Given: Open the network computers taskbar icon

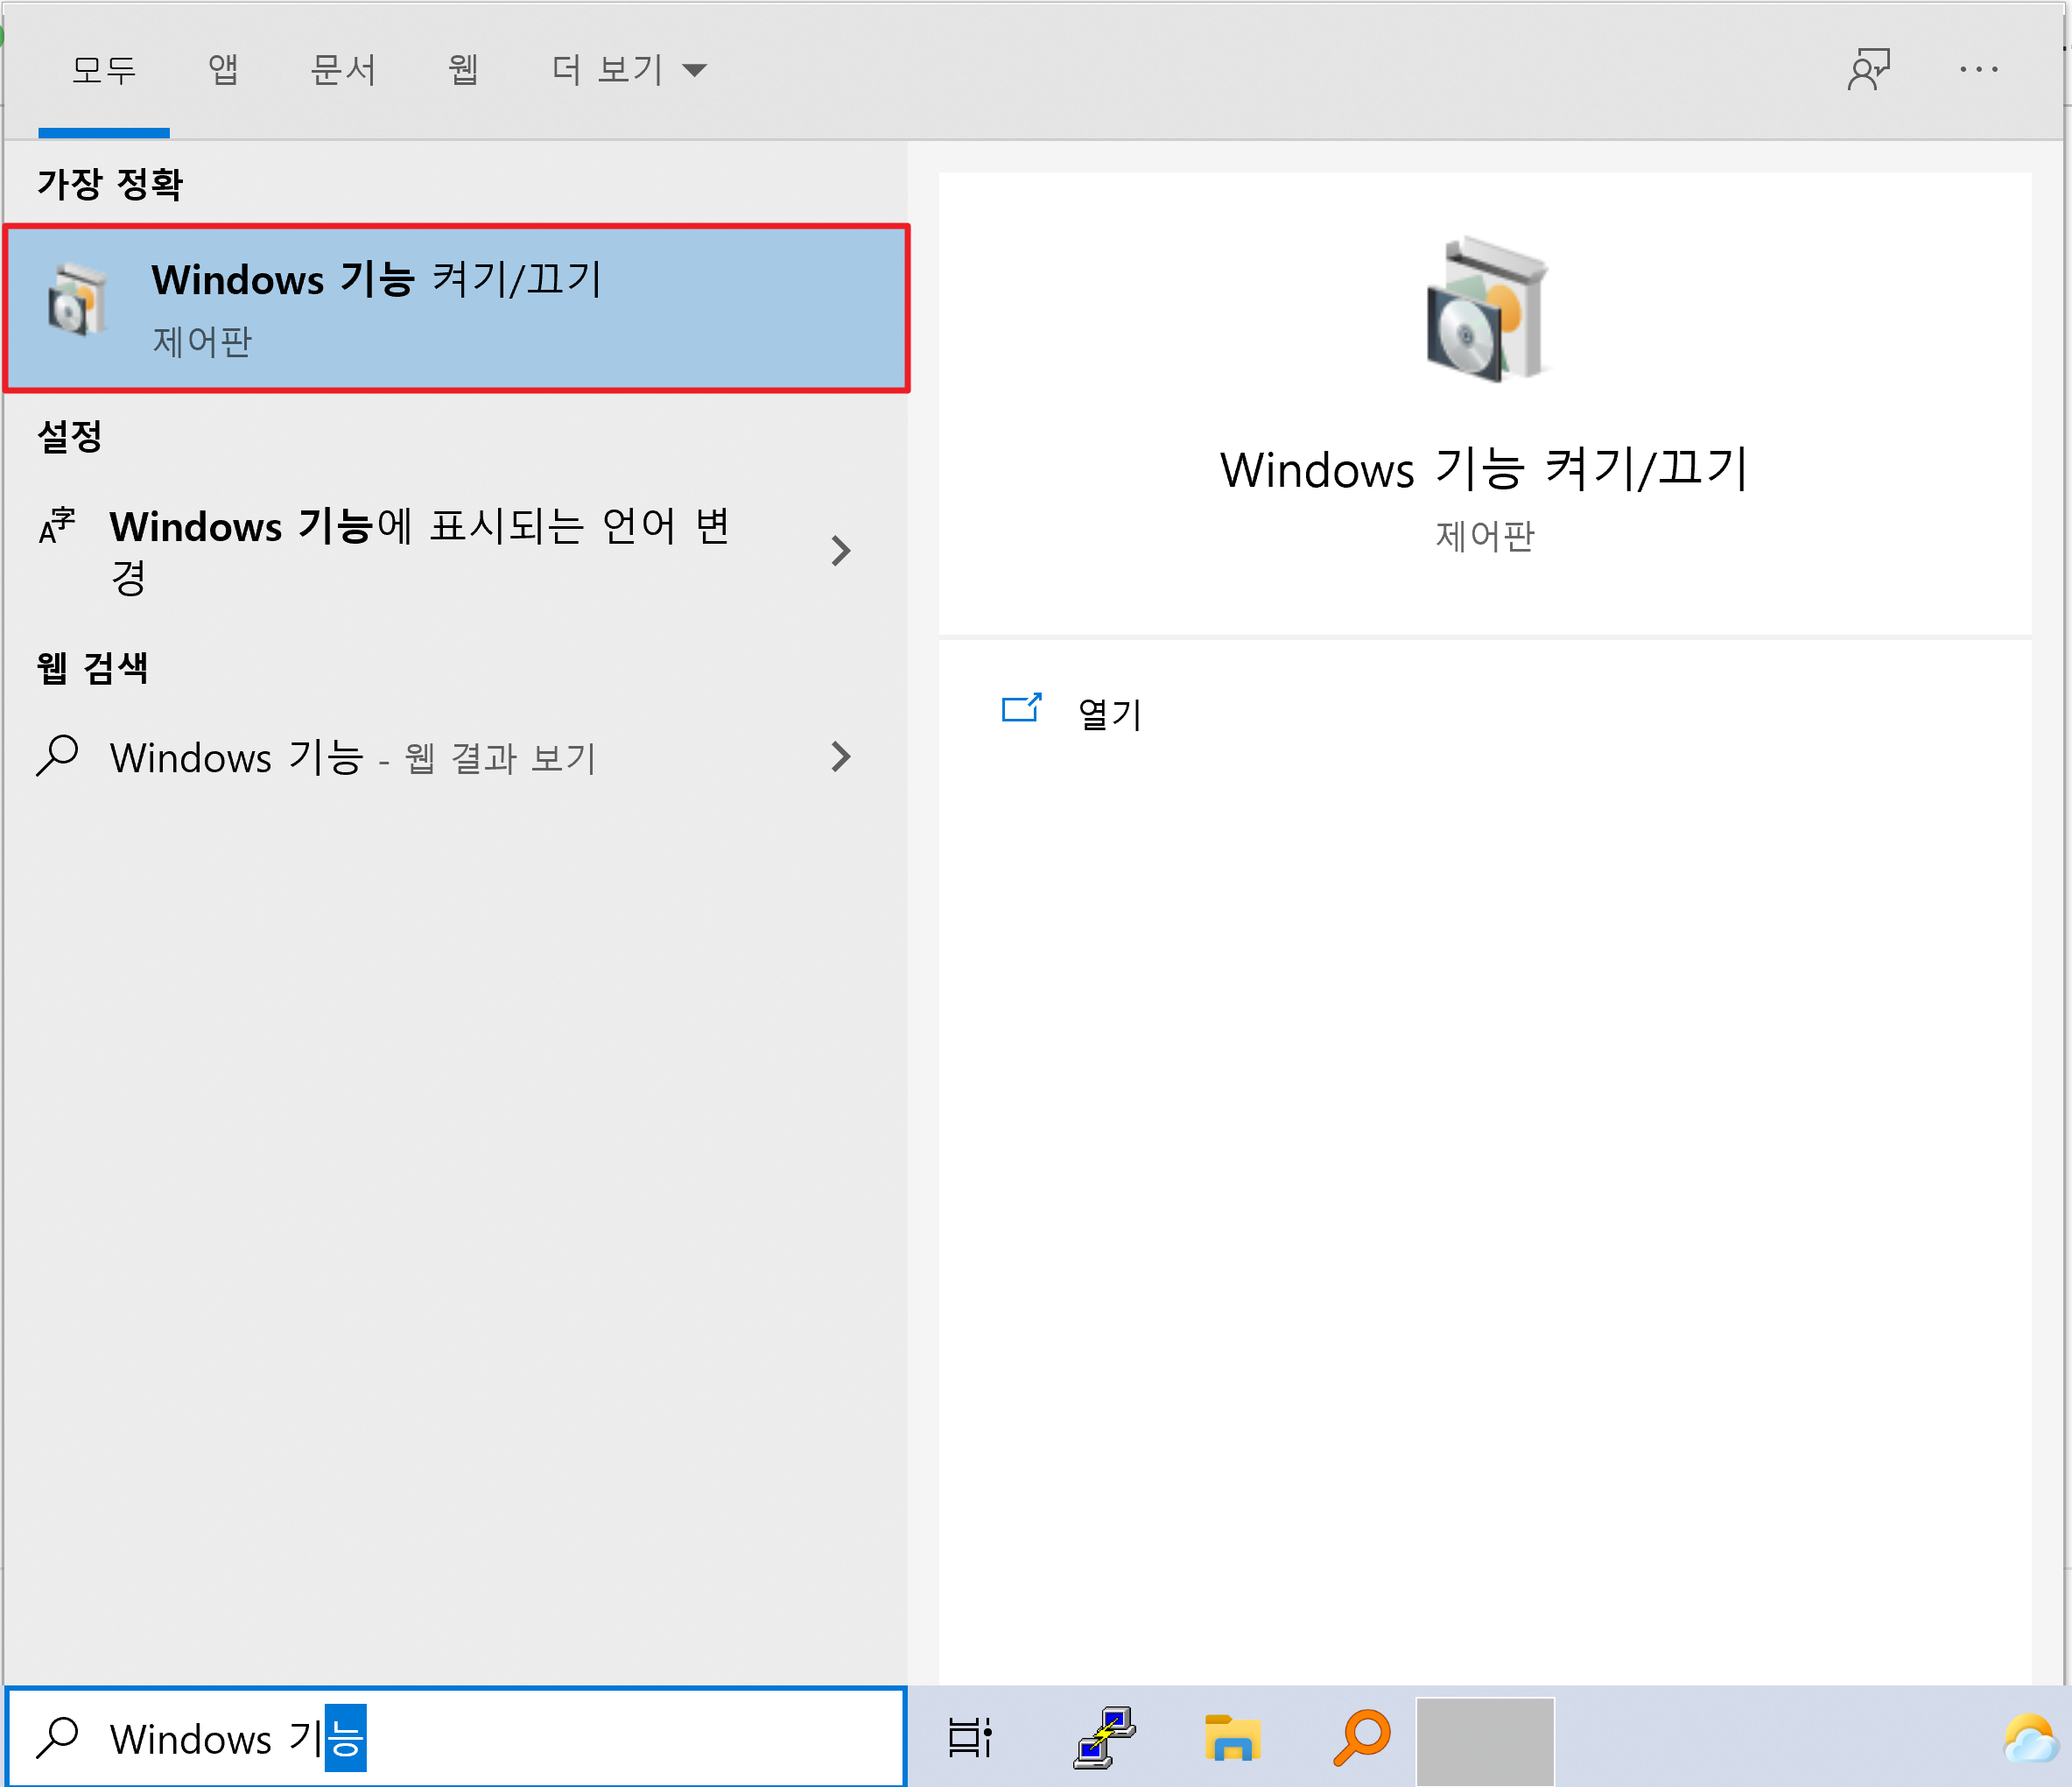Looking at the screenshot, I should tap(1104, 1738).
